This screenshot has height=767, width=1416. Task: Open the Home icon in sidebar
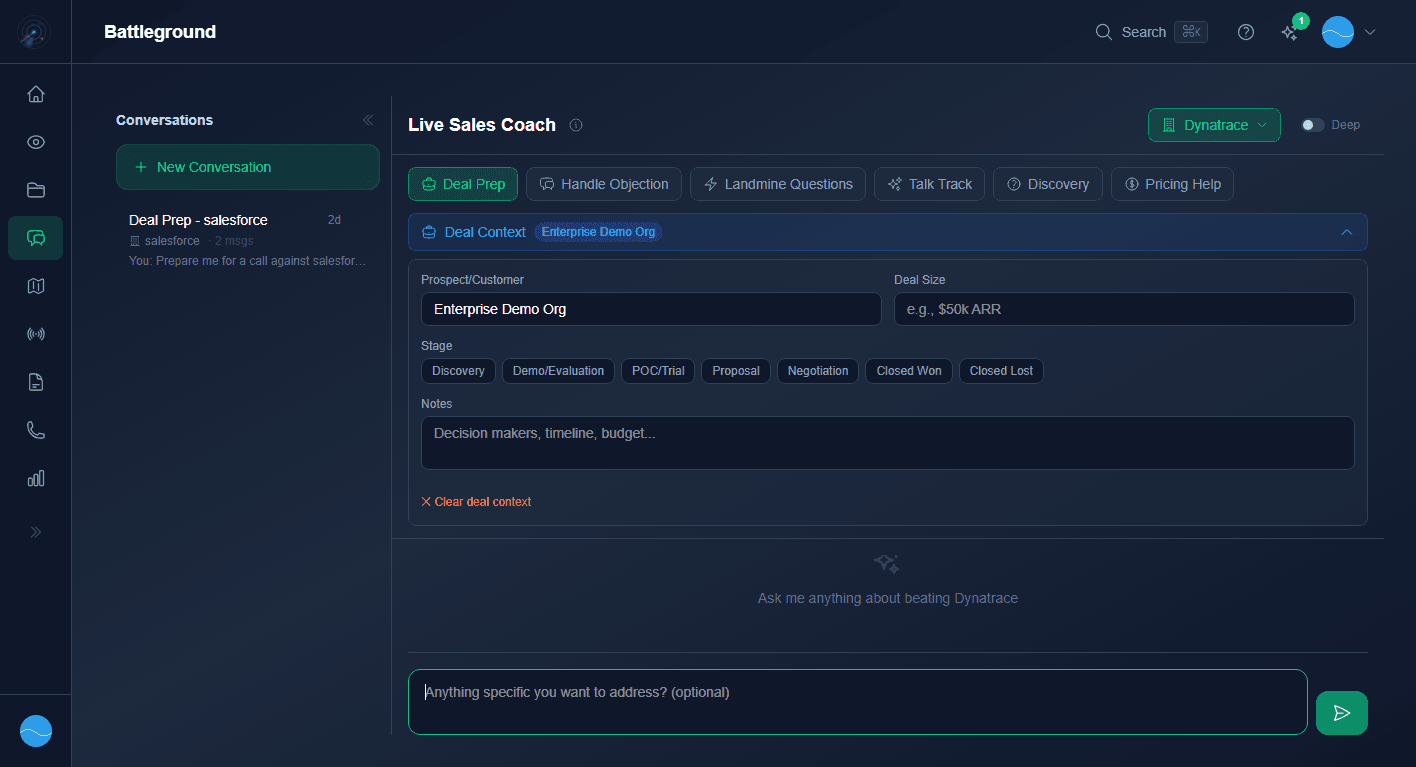pyautogui.click(x=35, y=93)
